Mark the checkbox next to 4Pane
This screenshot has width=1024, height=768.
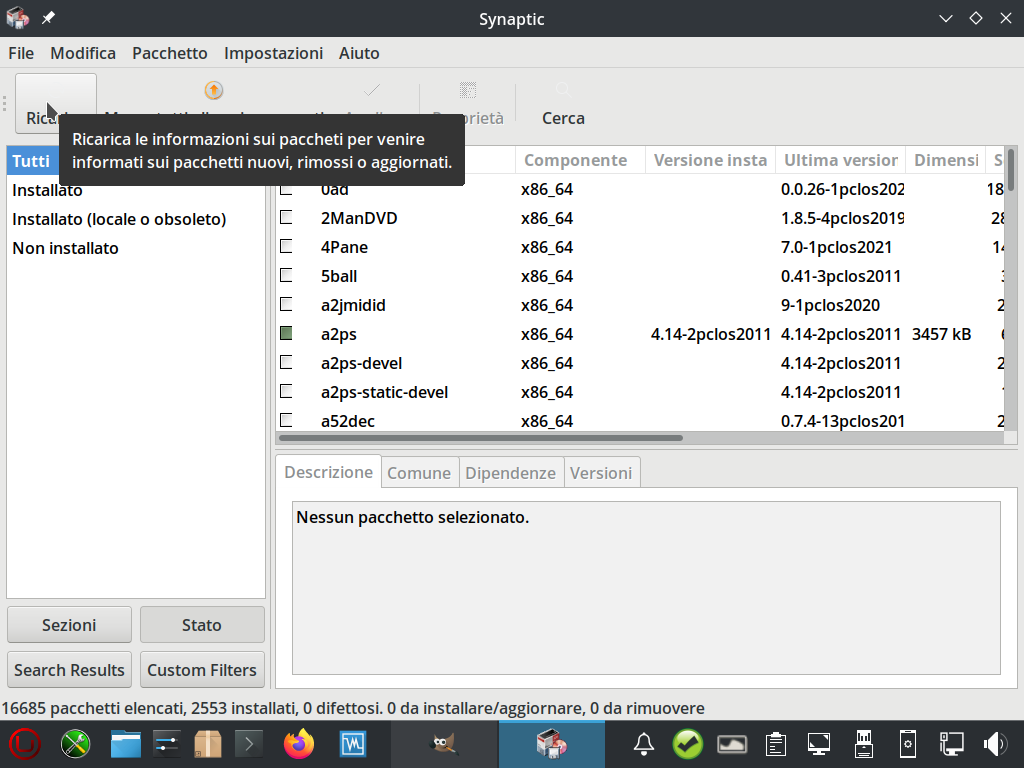[286, 247]
